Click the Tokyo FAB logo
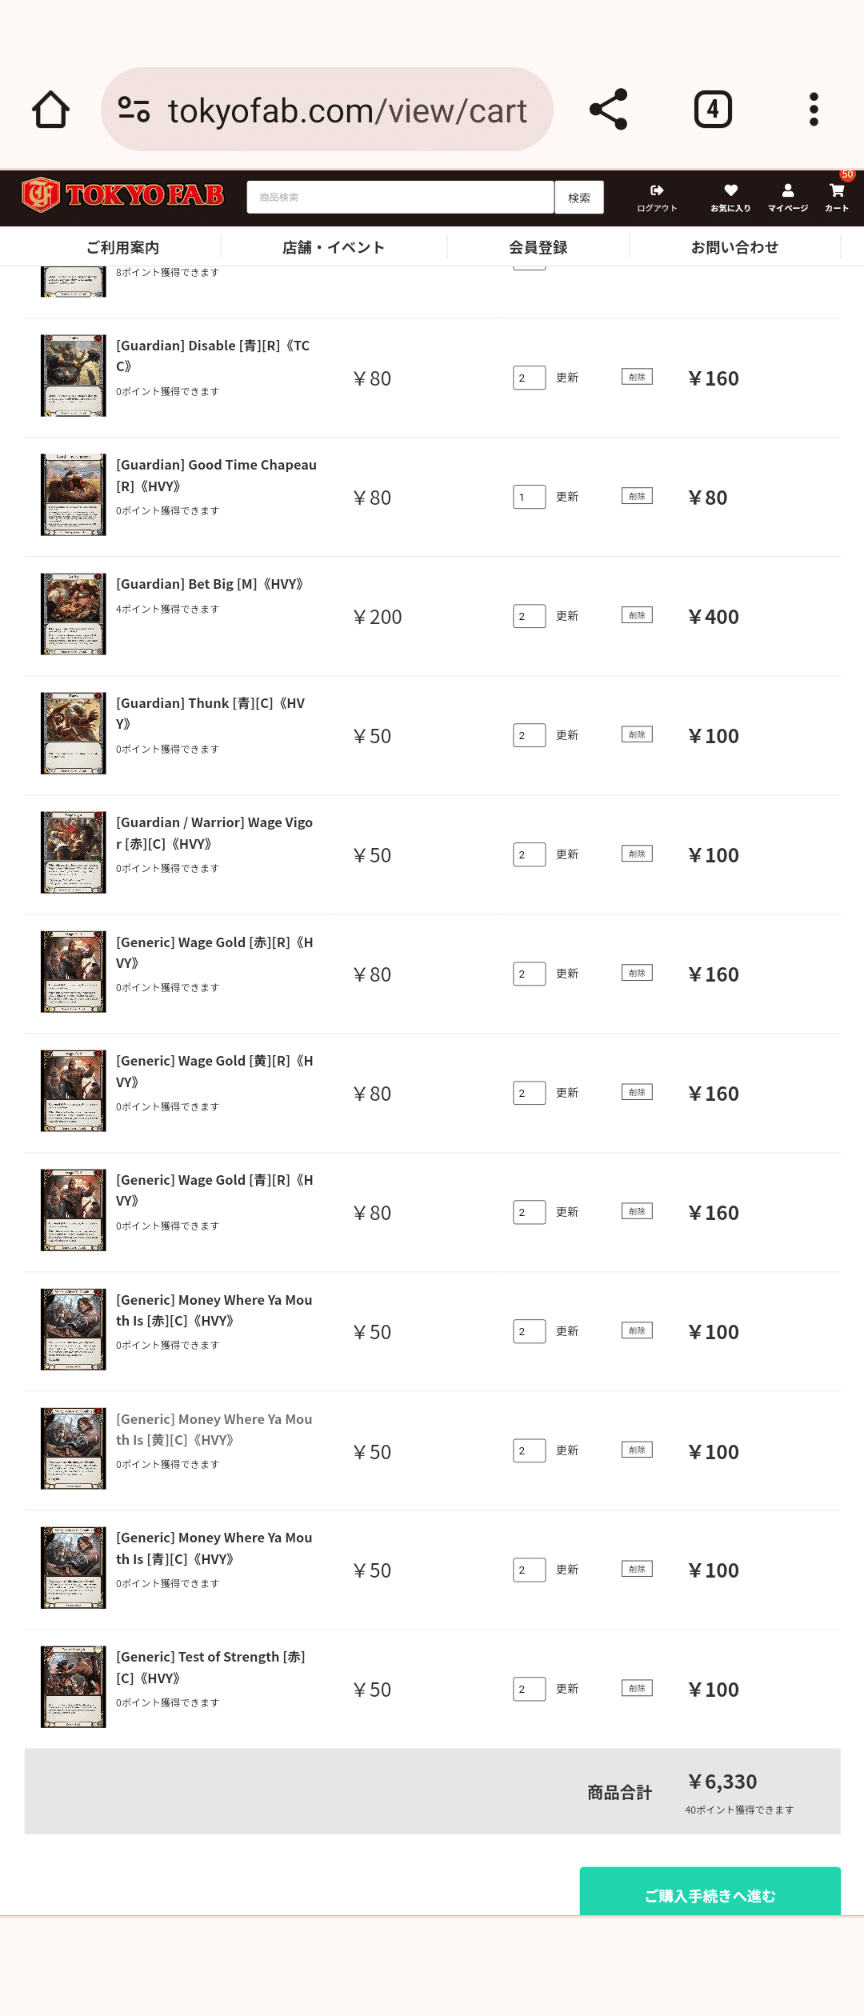The image size is (864, 2016). coord(123,195)
